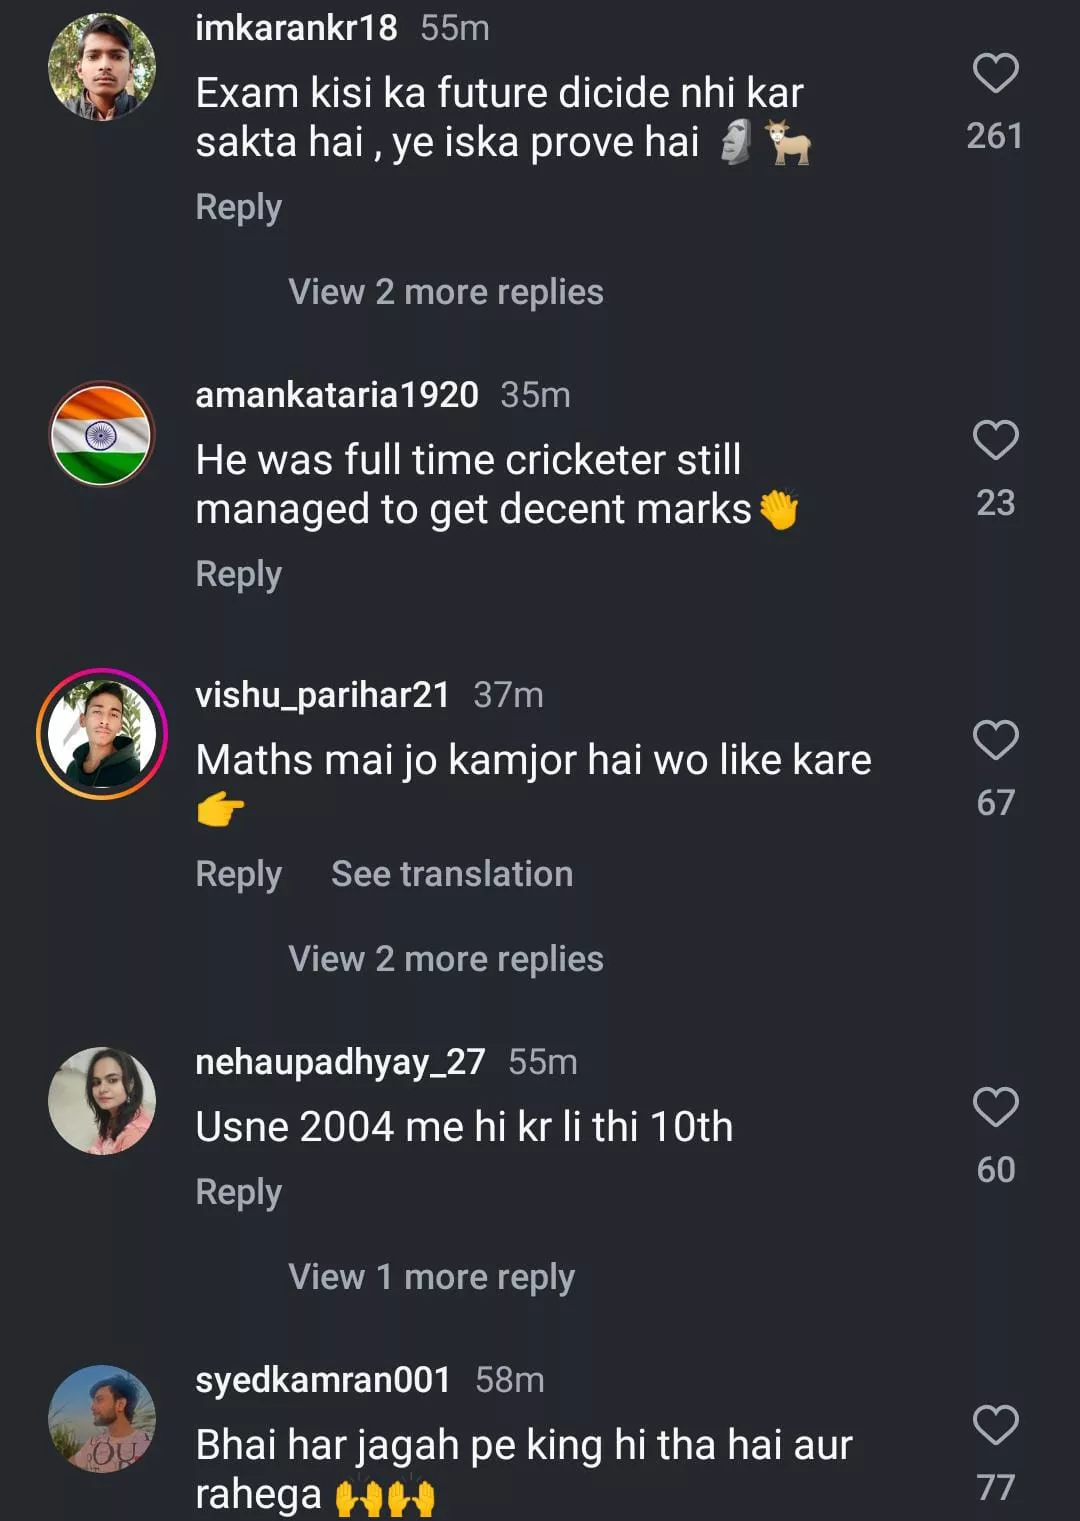
Task: Reply to nehaupadhyay_27's comment
Action: click(238, 1192)
